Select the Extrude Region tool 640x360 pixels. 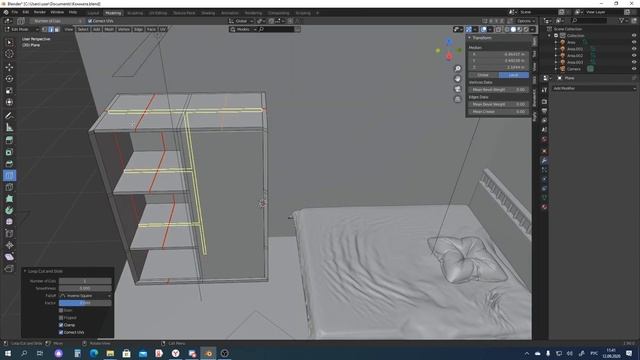[9, 140]
